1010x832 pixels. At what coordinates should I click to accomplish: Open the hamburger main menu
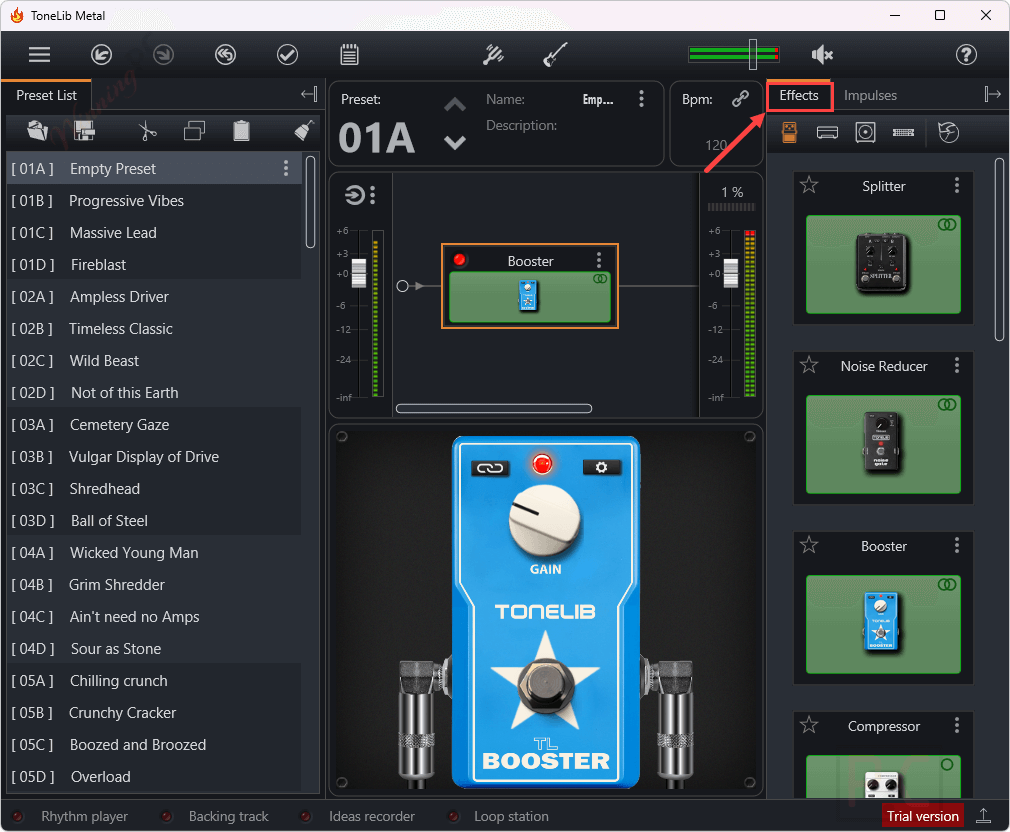[39, 55]
